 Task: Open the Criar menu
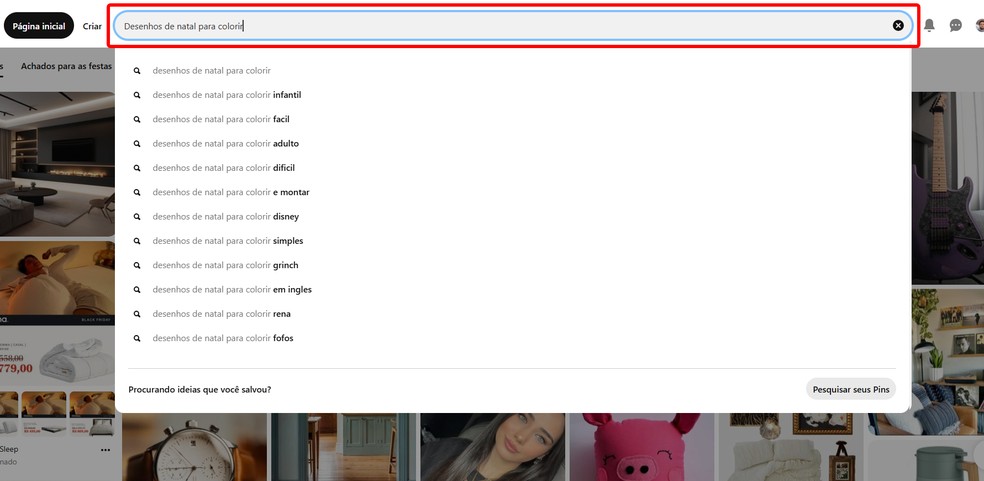point(92,26)
